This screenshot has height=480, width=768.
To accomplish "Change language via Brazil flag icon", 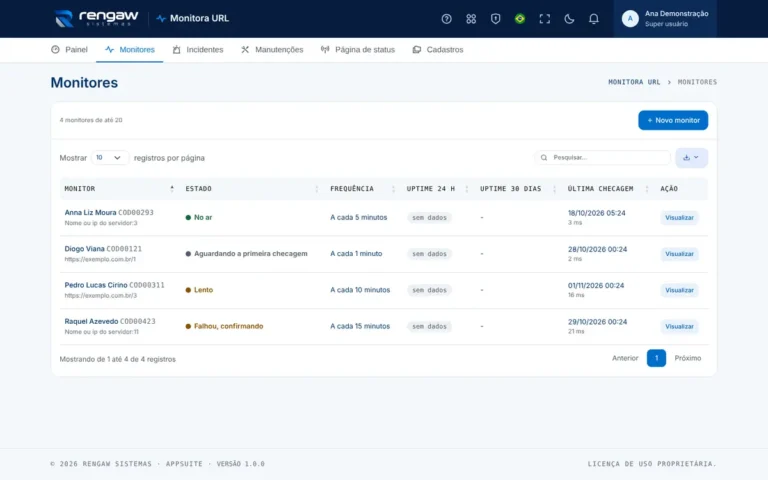I will (x=520, y=19).
